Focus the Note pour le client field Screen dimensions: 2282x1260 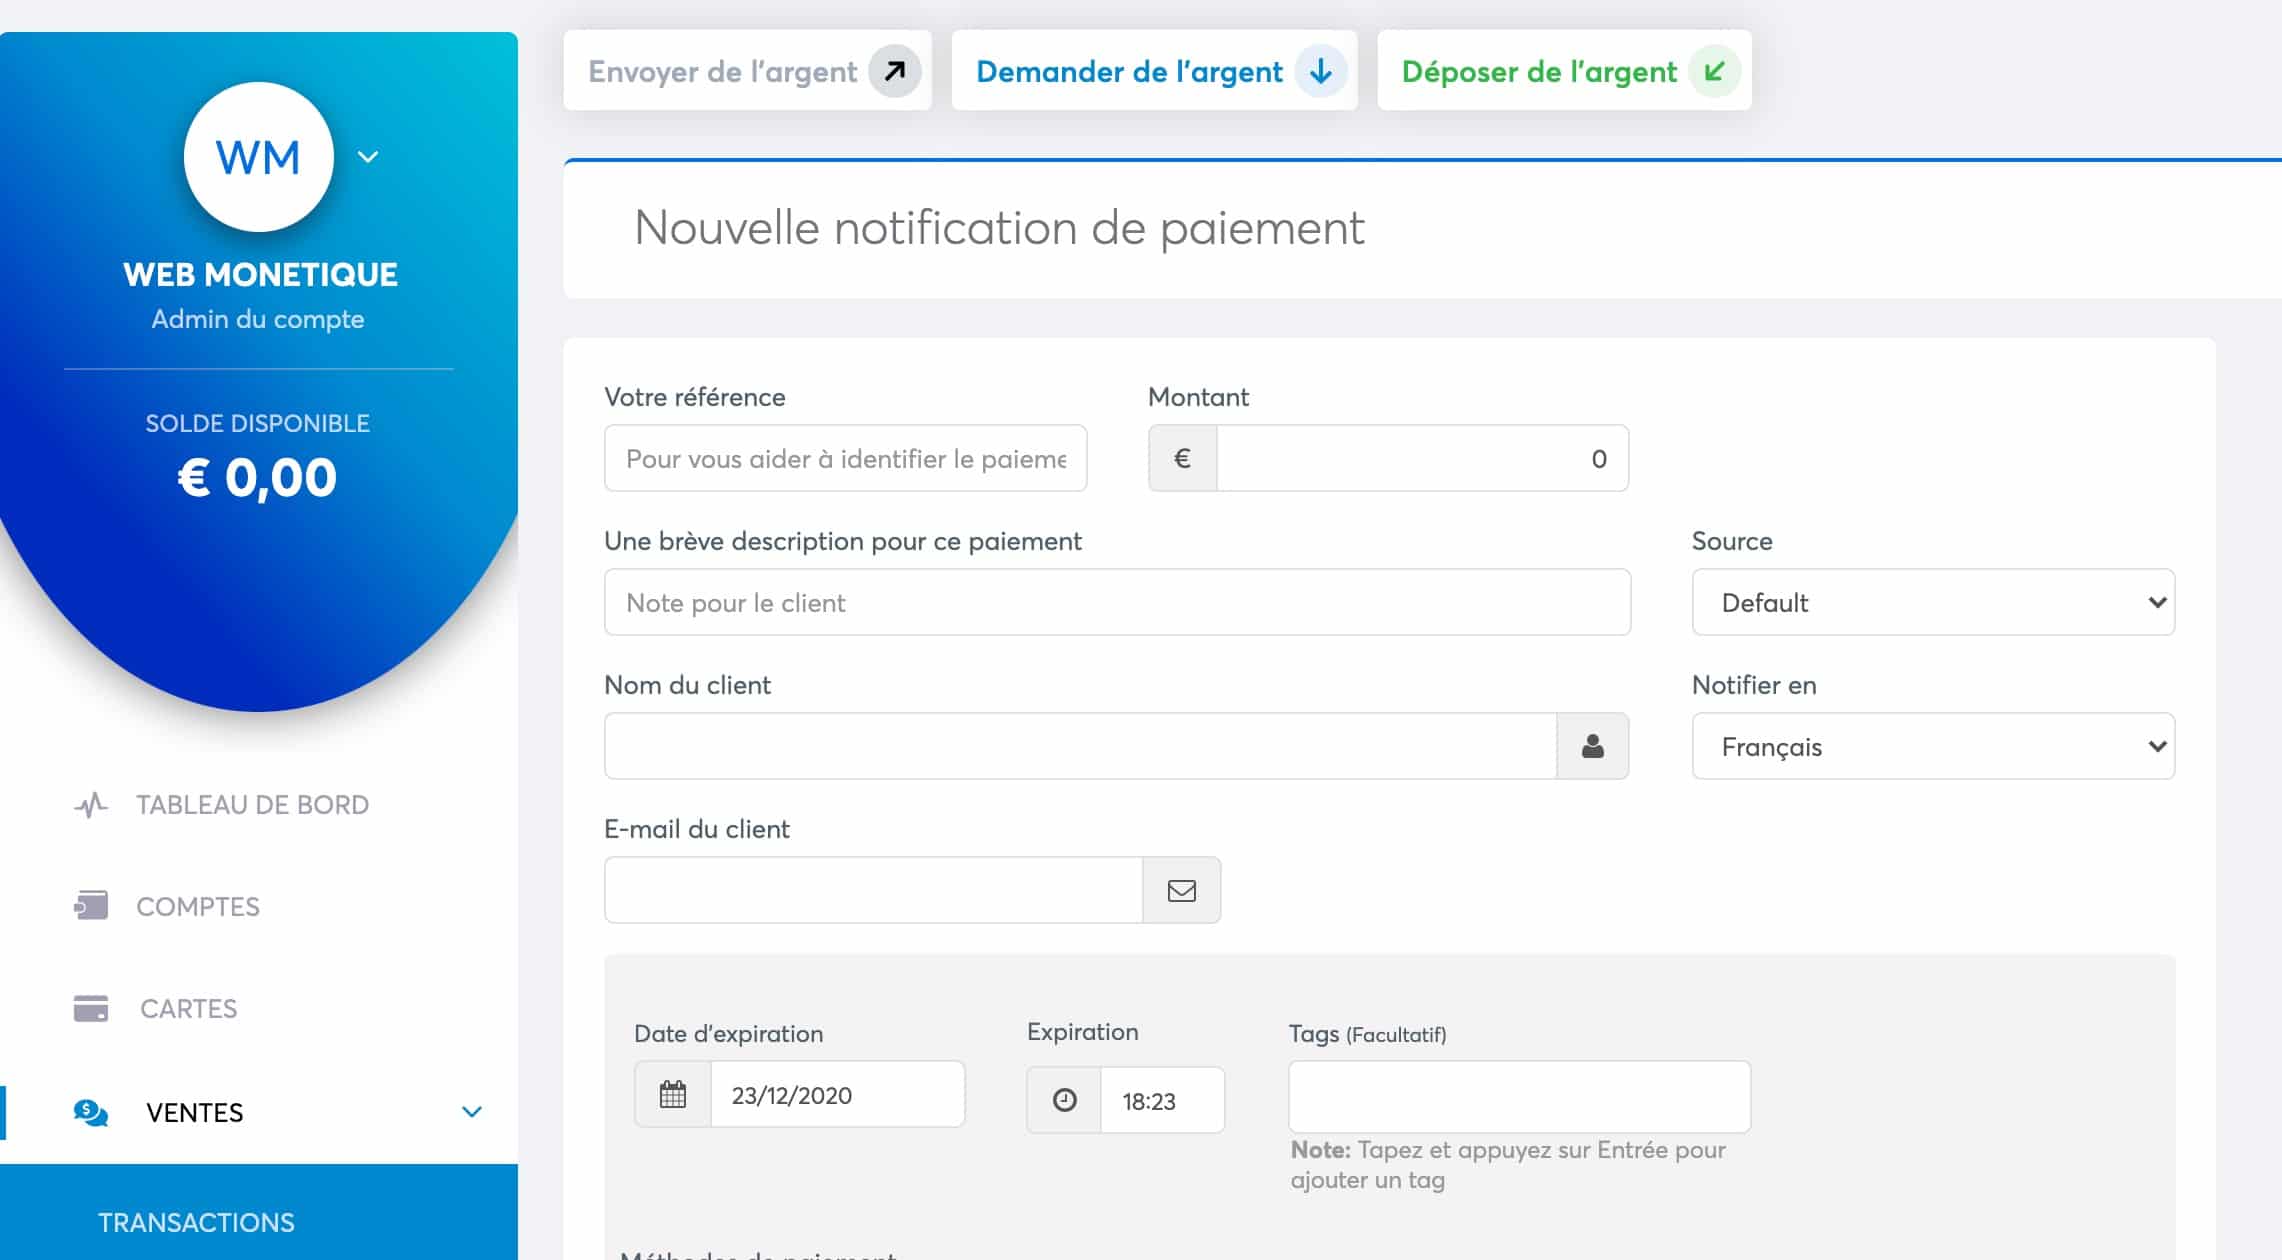pos(1117,602)
